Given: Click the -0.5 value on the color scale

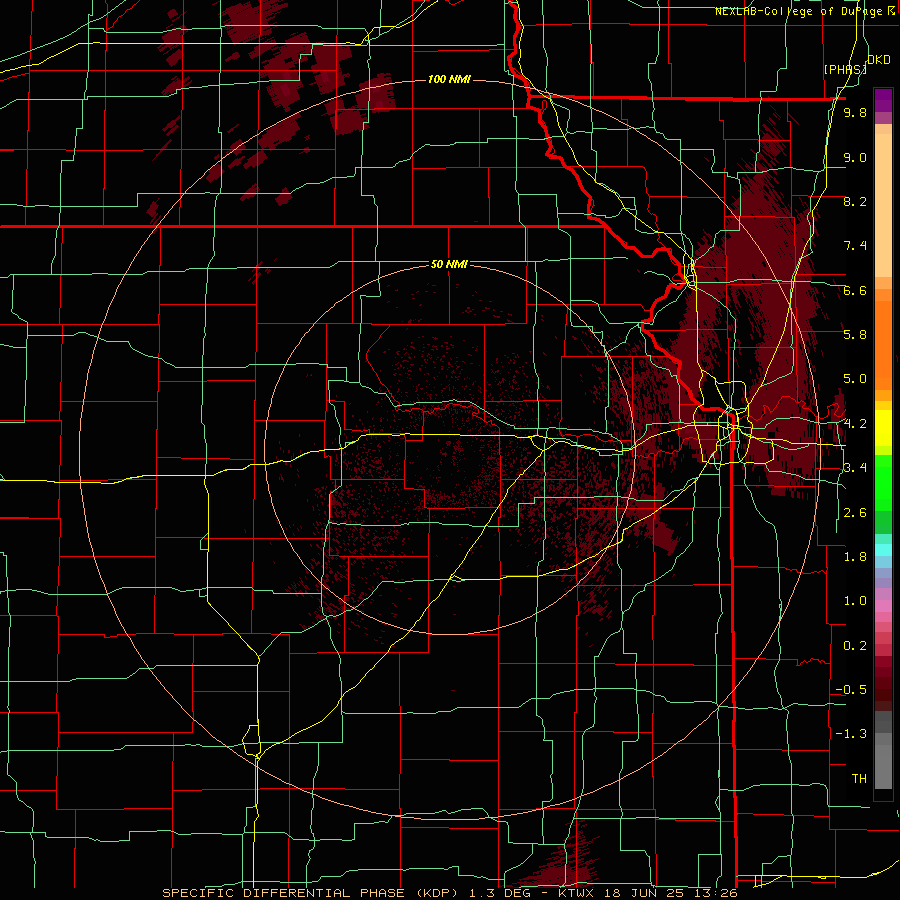Looking at the screenshot, I should pos(851,690).
